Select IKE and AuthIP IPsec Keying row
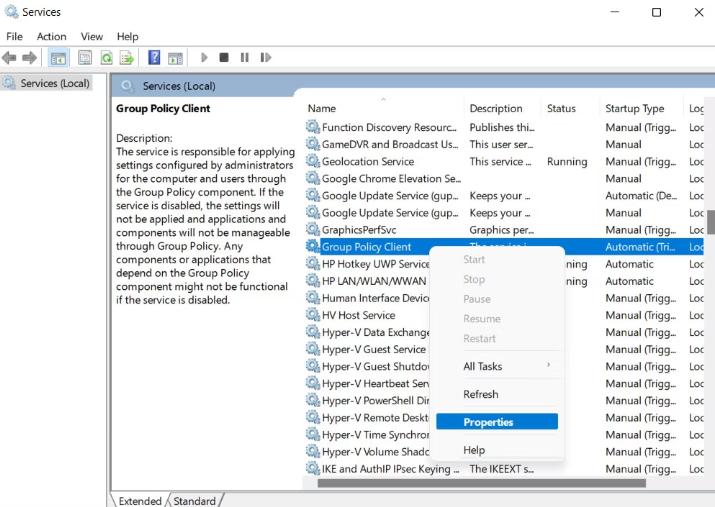Image resolution: width=715 pixels, height=507 pixels. point(504,469)
